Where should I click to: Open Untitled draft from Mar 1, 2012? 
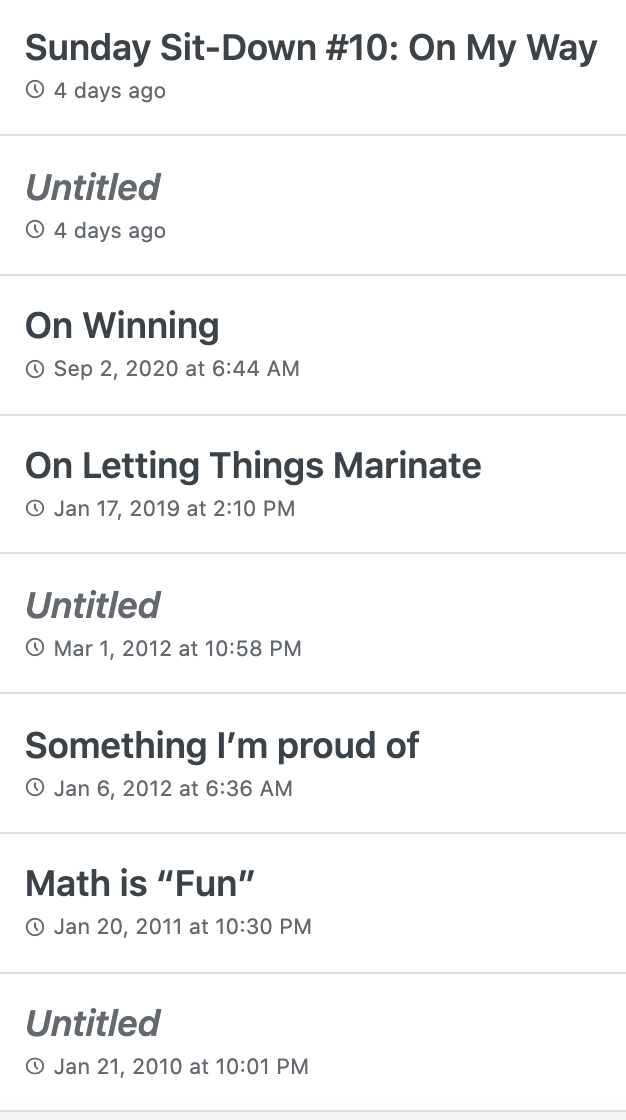[x=93, y=606]
